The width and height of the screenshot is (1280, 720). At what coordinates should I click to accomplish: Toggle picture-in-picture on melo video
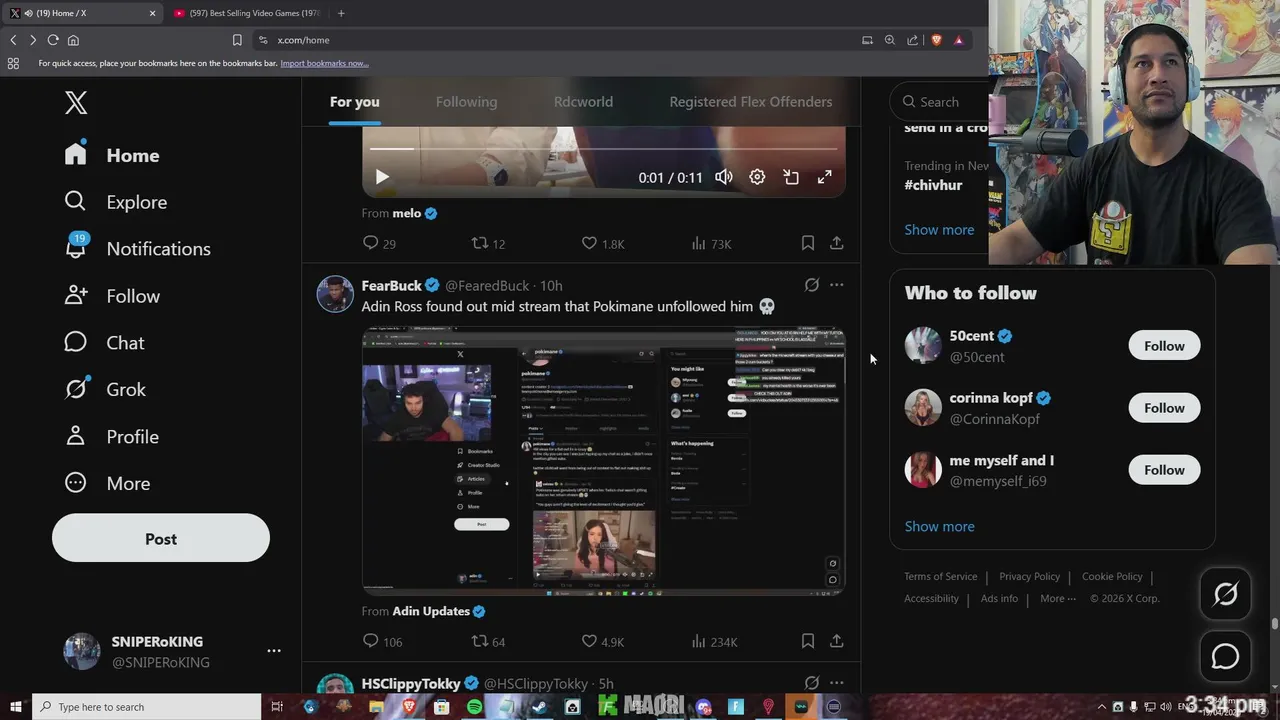point(791,177)
